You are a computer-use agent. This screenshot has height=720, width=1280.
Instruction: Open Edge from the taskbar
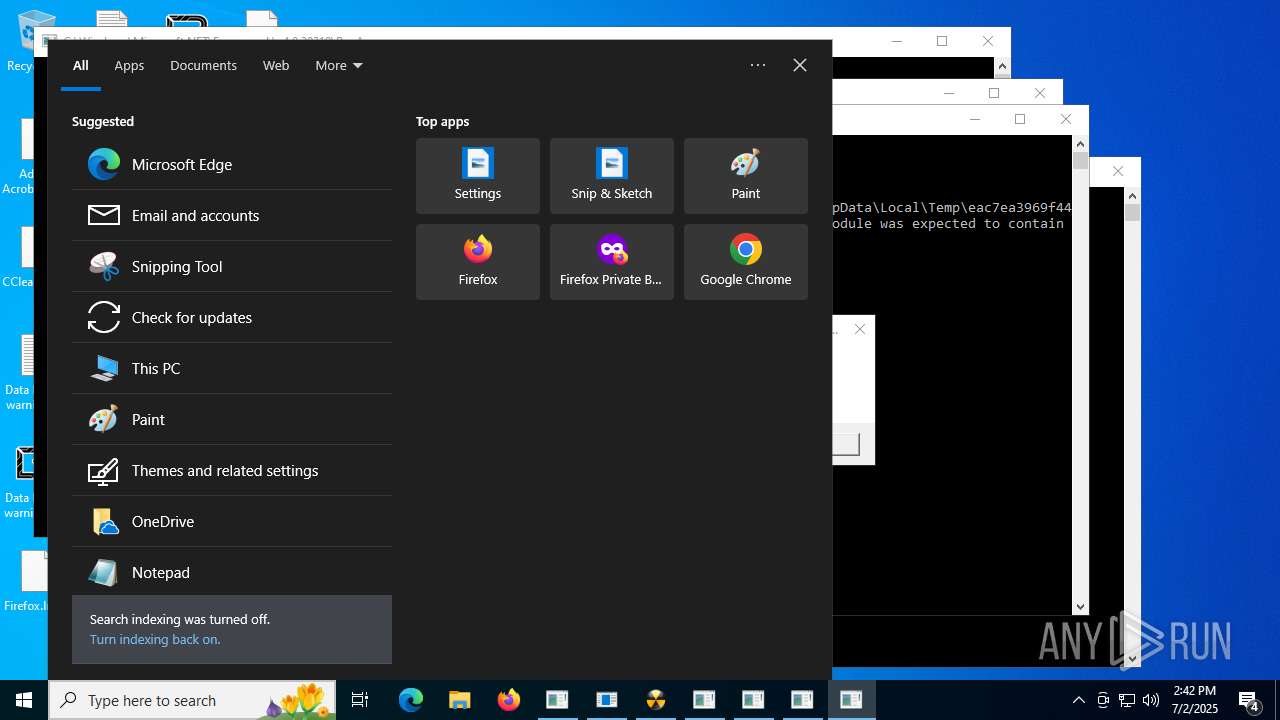click(x=411, y=700)
